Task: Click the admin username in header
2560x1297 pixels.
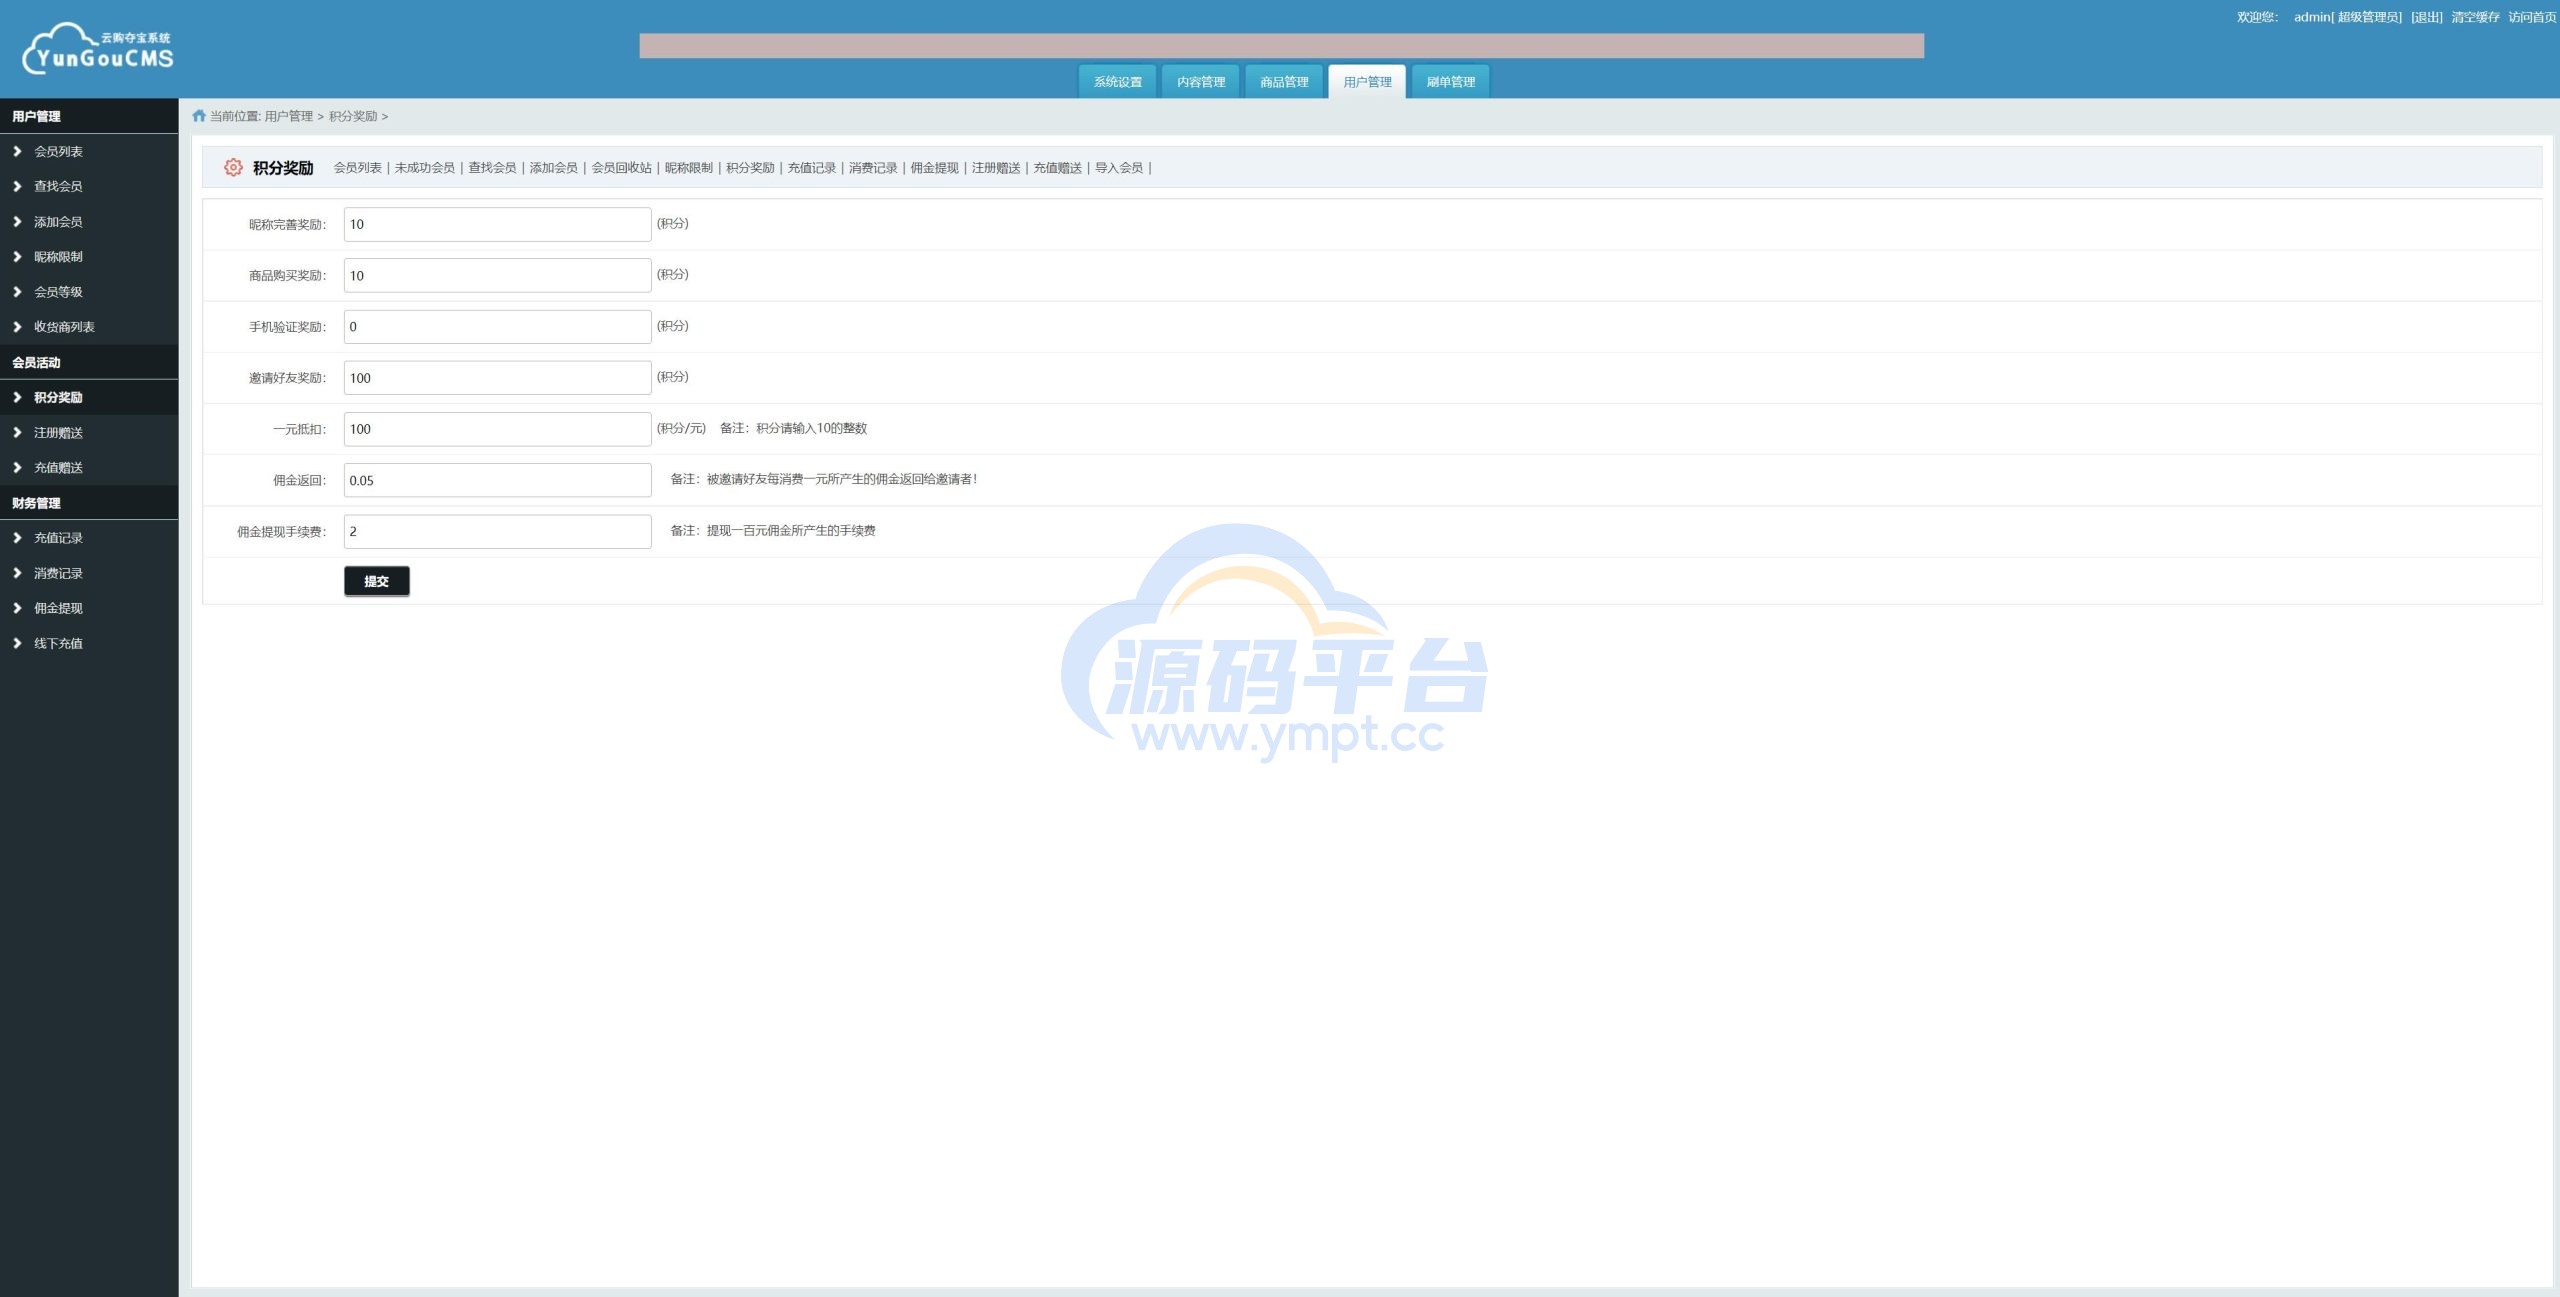Action: [2311, 17]
